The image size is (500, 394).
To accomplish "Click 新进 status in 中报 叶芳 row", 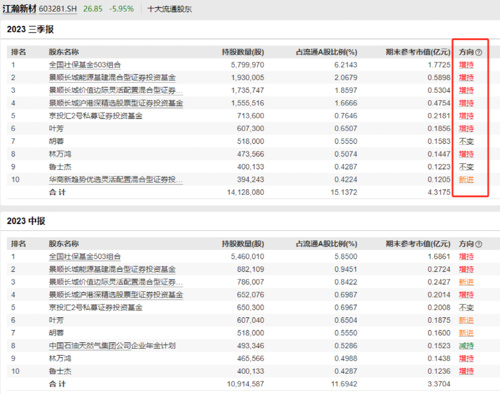I will coord(466,320).
